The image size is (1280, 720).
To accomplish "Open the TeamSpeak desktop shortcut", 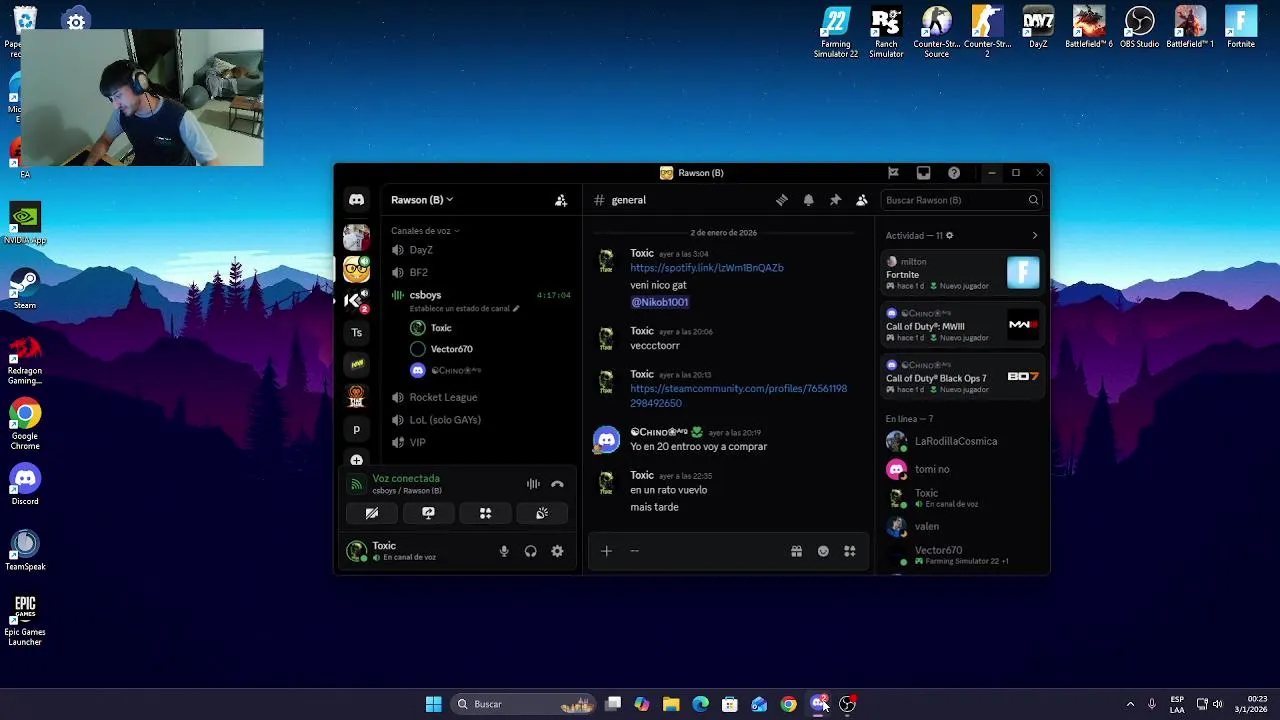I will click(25, 551).
